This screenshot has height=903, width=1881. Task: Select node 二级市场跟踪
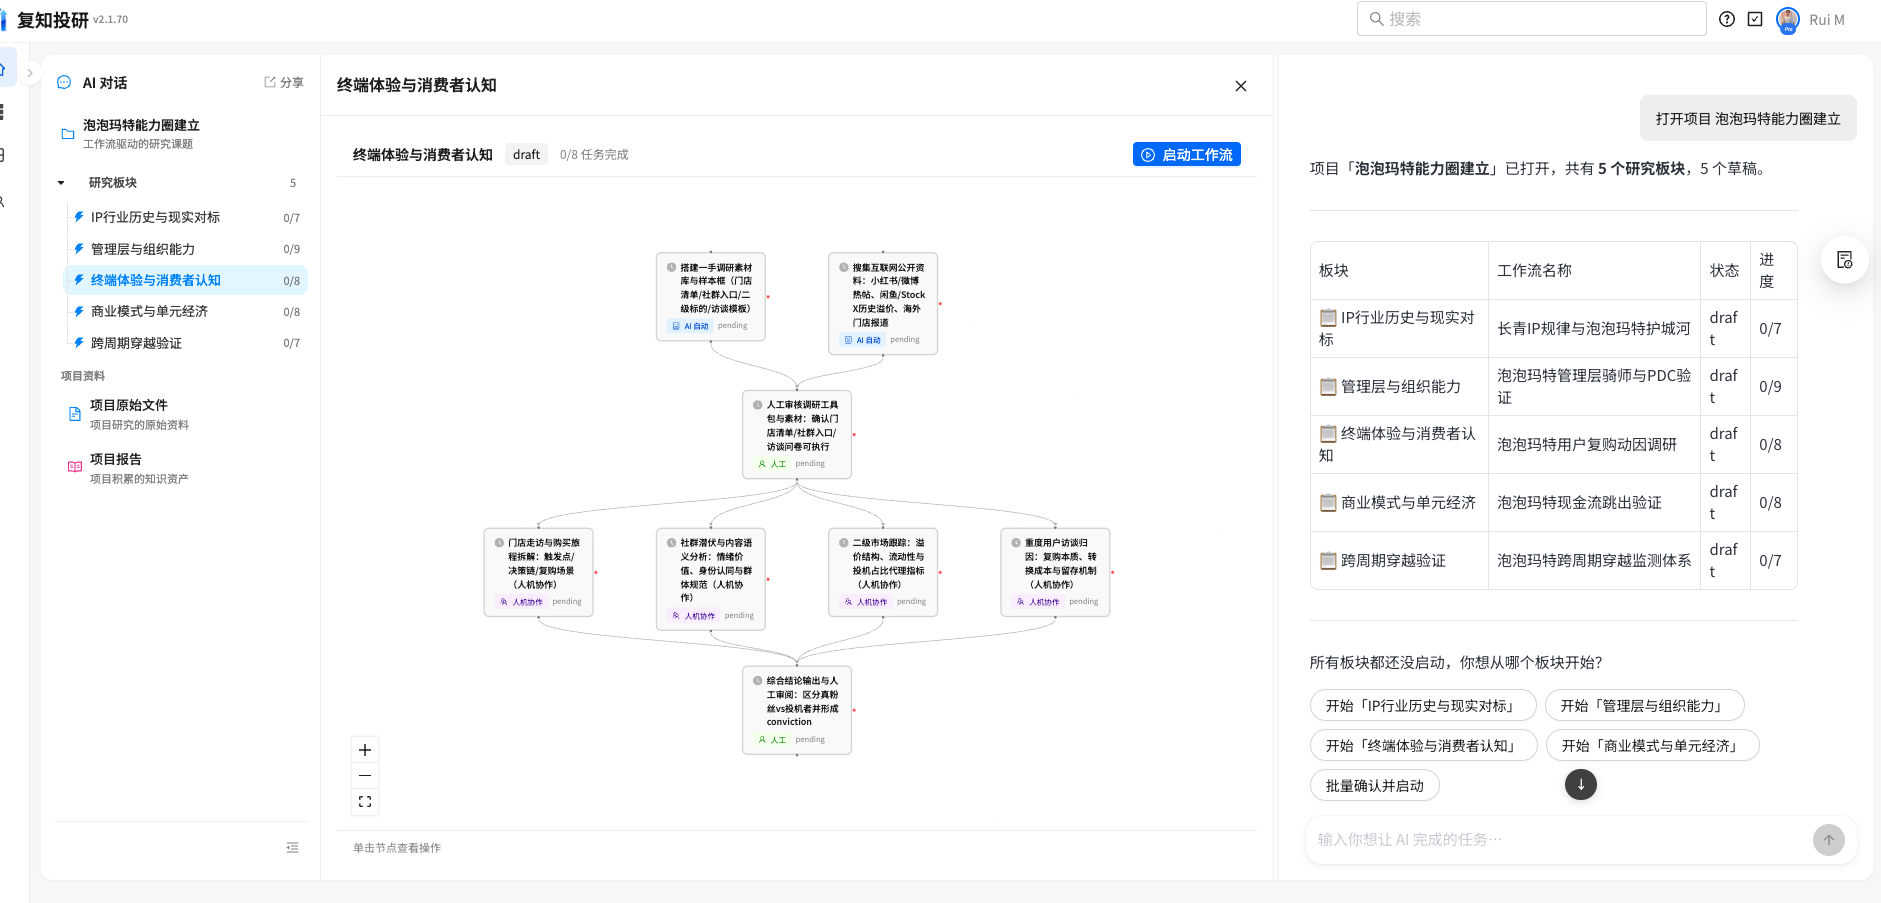click(883, 572)
